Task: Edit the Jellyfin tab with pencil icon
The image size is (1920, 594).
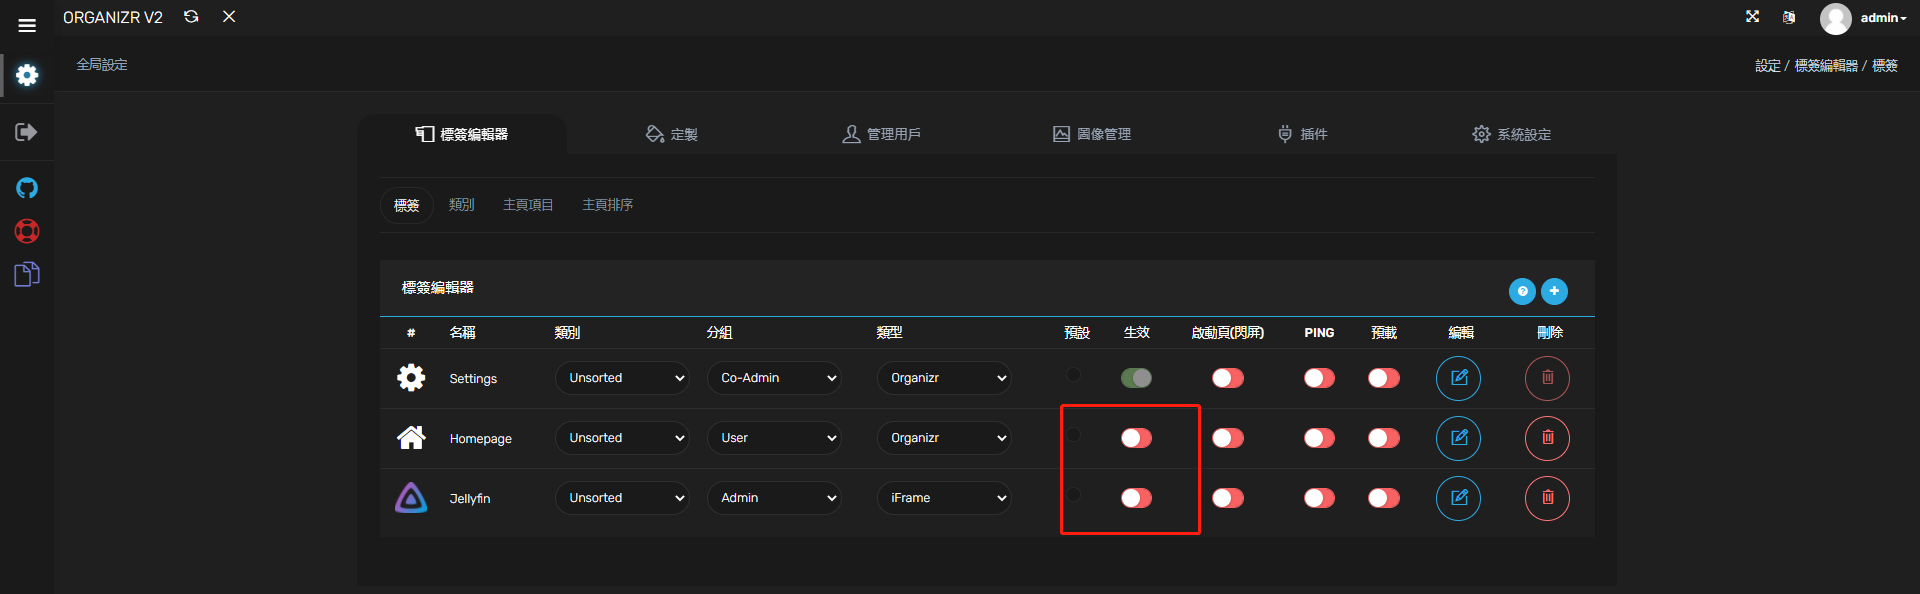Action: (x=1458, y=498)
